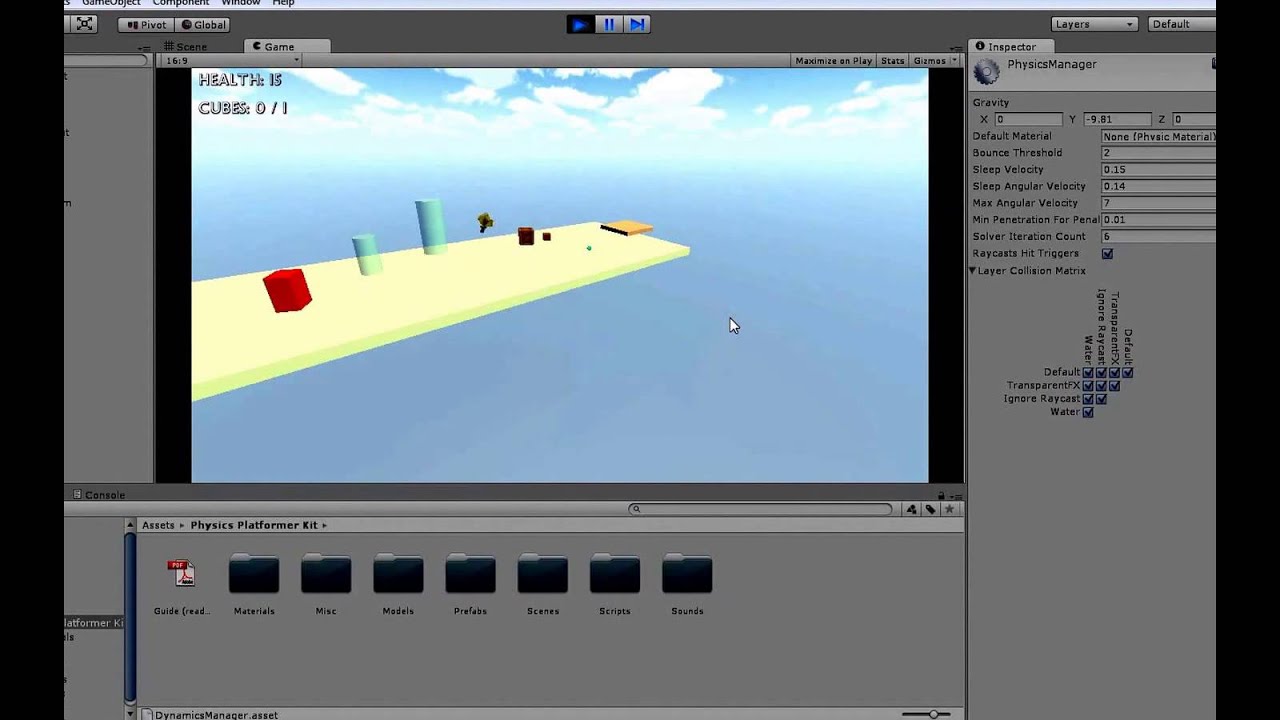
Task: Click the Max Angular Velocity field
Action: (1158, 203)
